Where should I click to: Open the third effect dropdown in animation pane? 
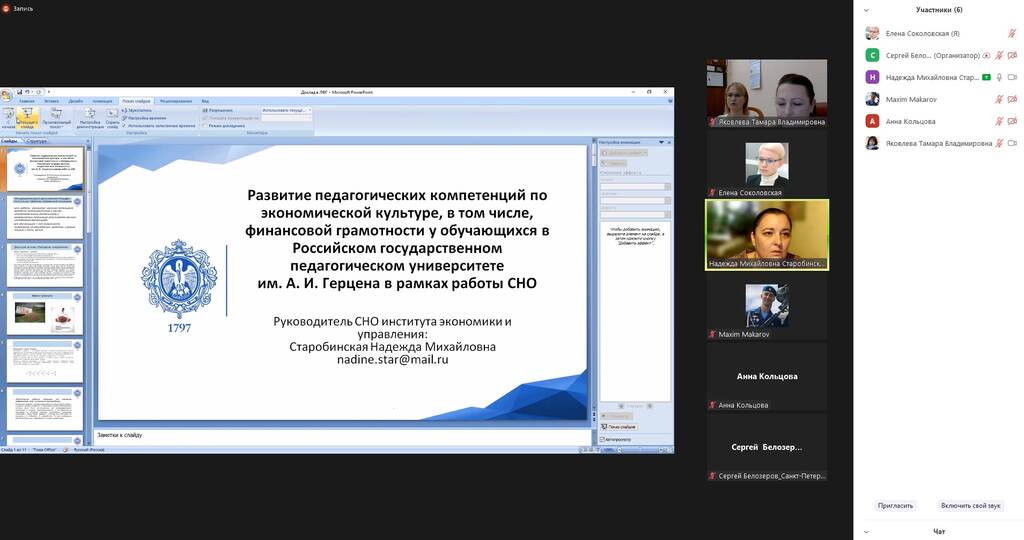point(635,214)
